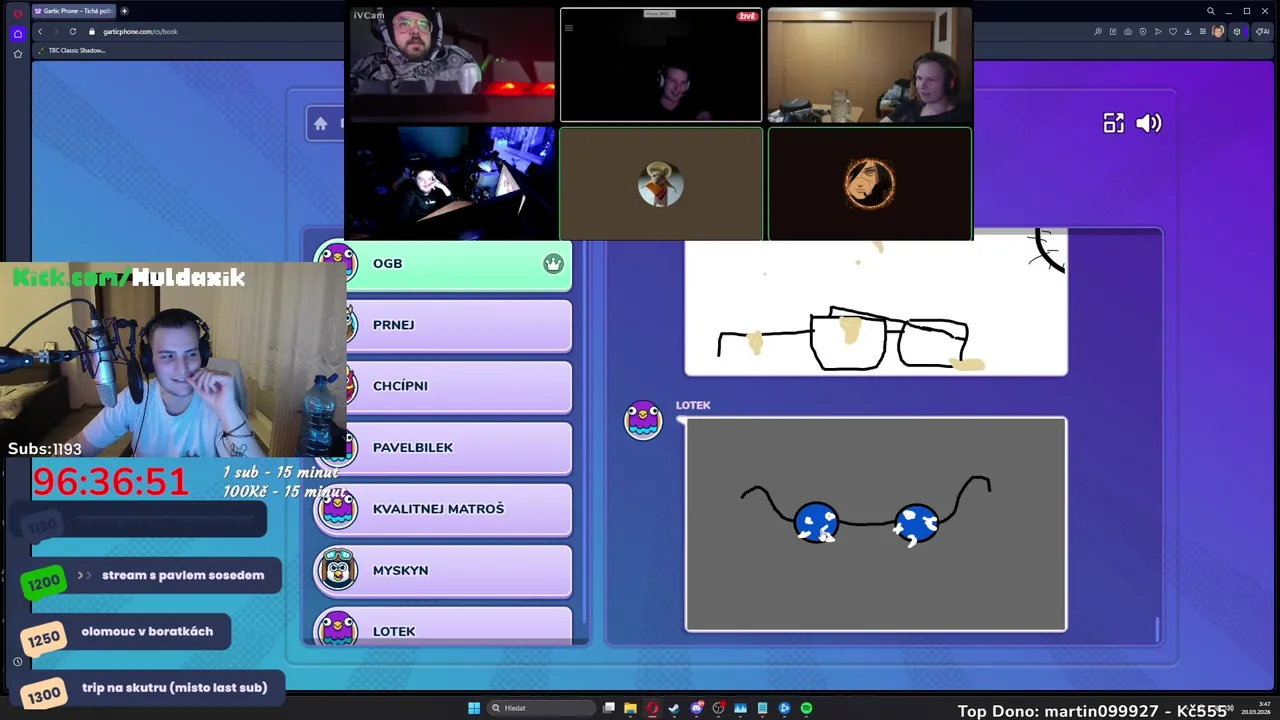
Task: Open Steam from the taskbar
Action: point(674,708)
